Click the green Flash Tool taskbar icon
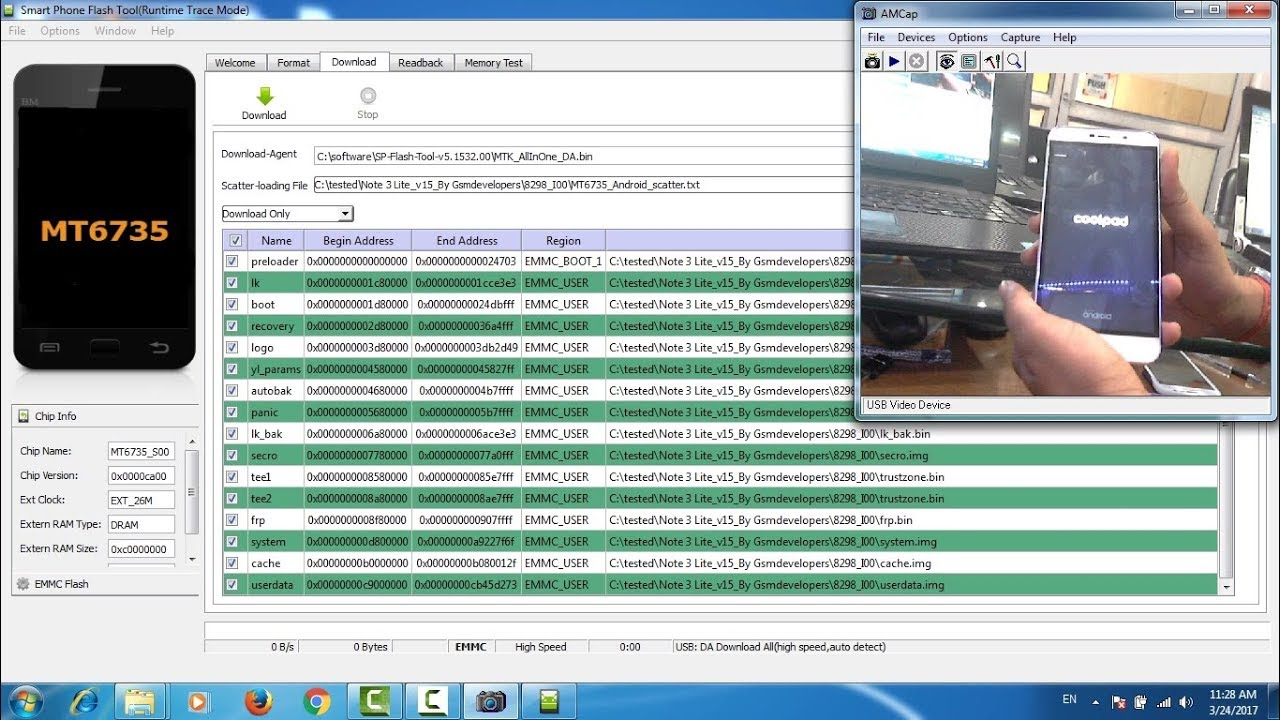This screenshot has height=720, width=1280. point(549,701)
